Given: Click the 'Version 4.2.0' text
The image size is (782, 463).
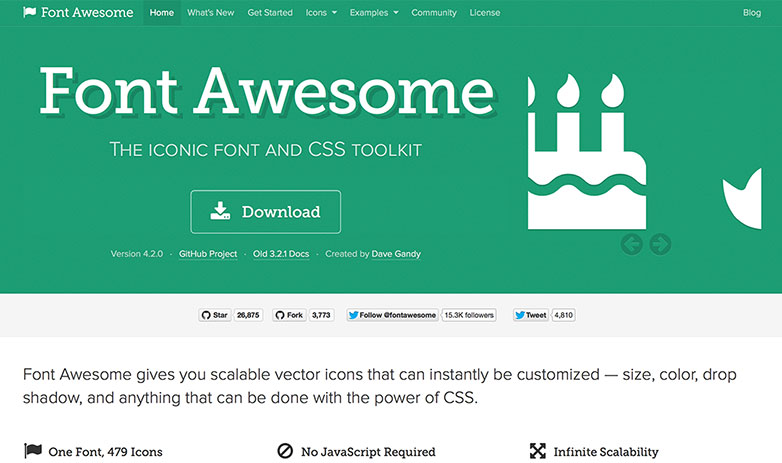Looking at the screenshot, I should click(137, 253).
